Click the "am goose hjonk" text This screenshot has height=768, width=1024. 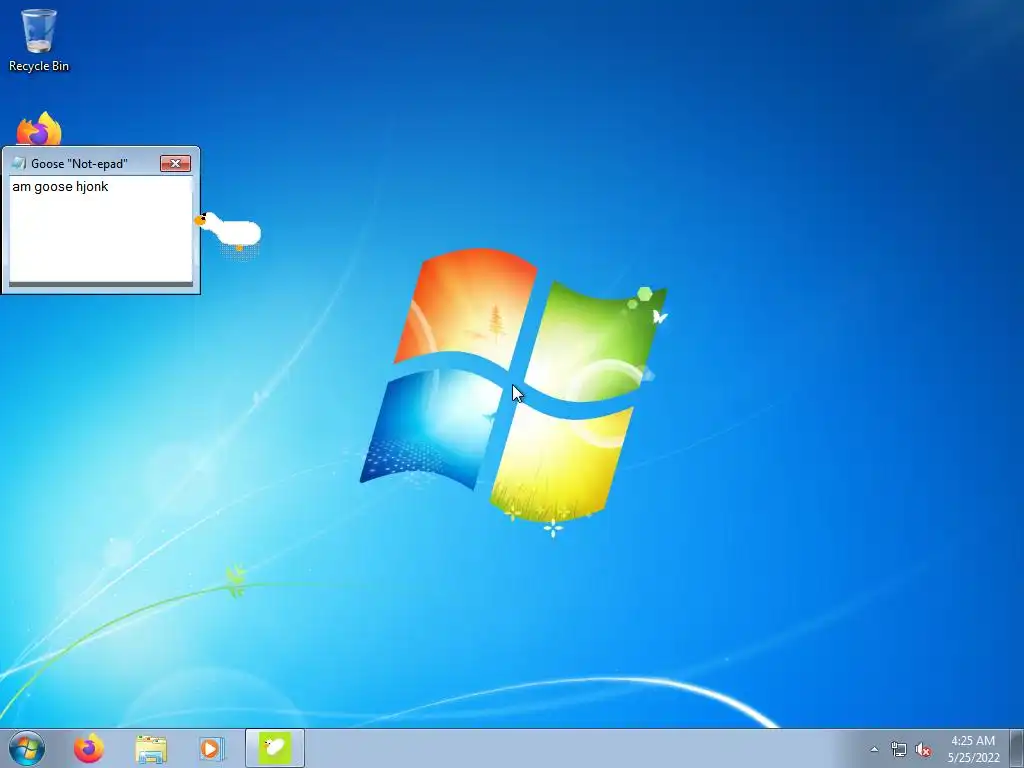point(60,187)
